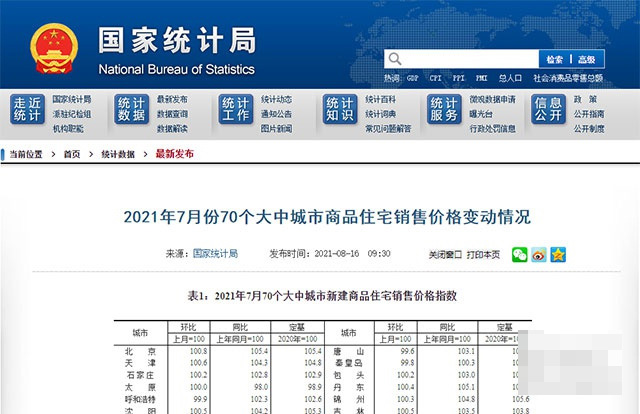
Task: Share article via Weibo icon
Action: point(538,254)
